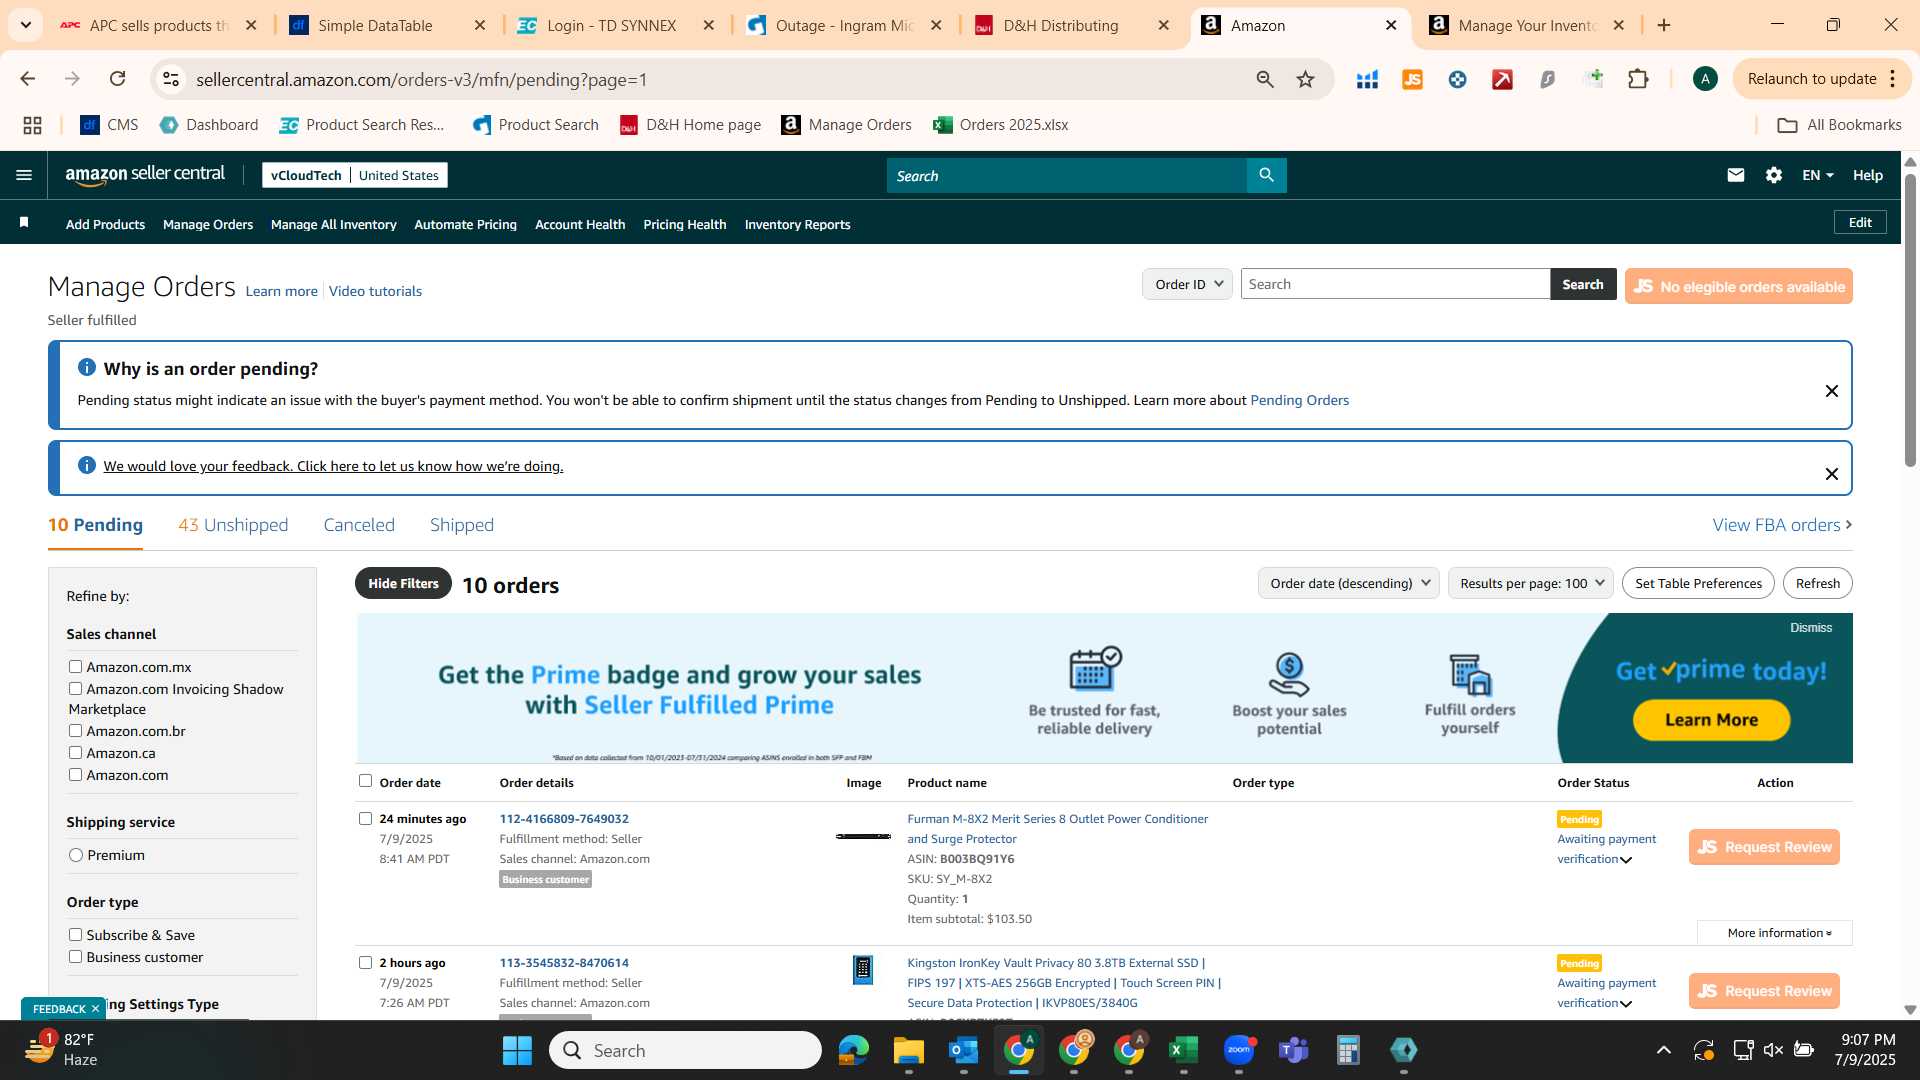Check the Business customer order type
This screenshot has width=1920, height=1080.
(75, 956)
